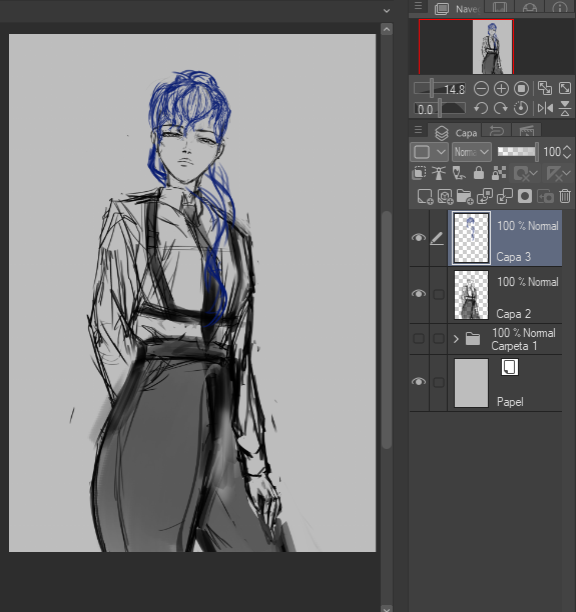This screenshot has width=576, height=612.
Task: Decrease layer opacity with down stepper arrow
Action: pyautogui.click(x=567, y=156)
